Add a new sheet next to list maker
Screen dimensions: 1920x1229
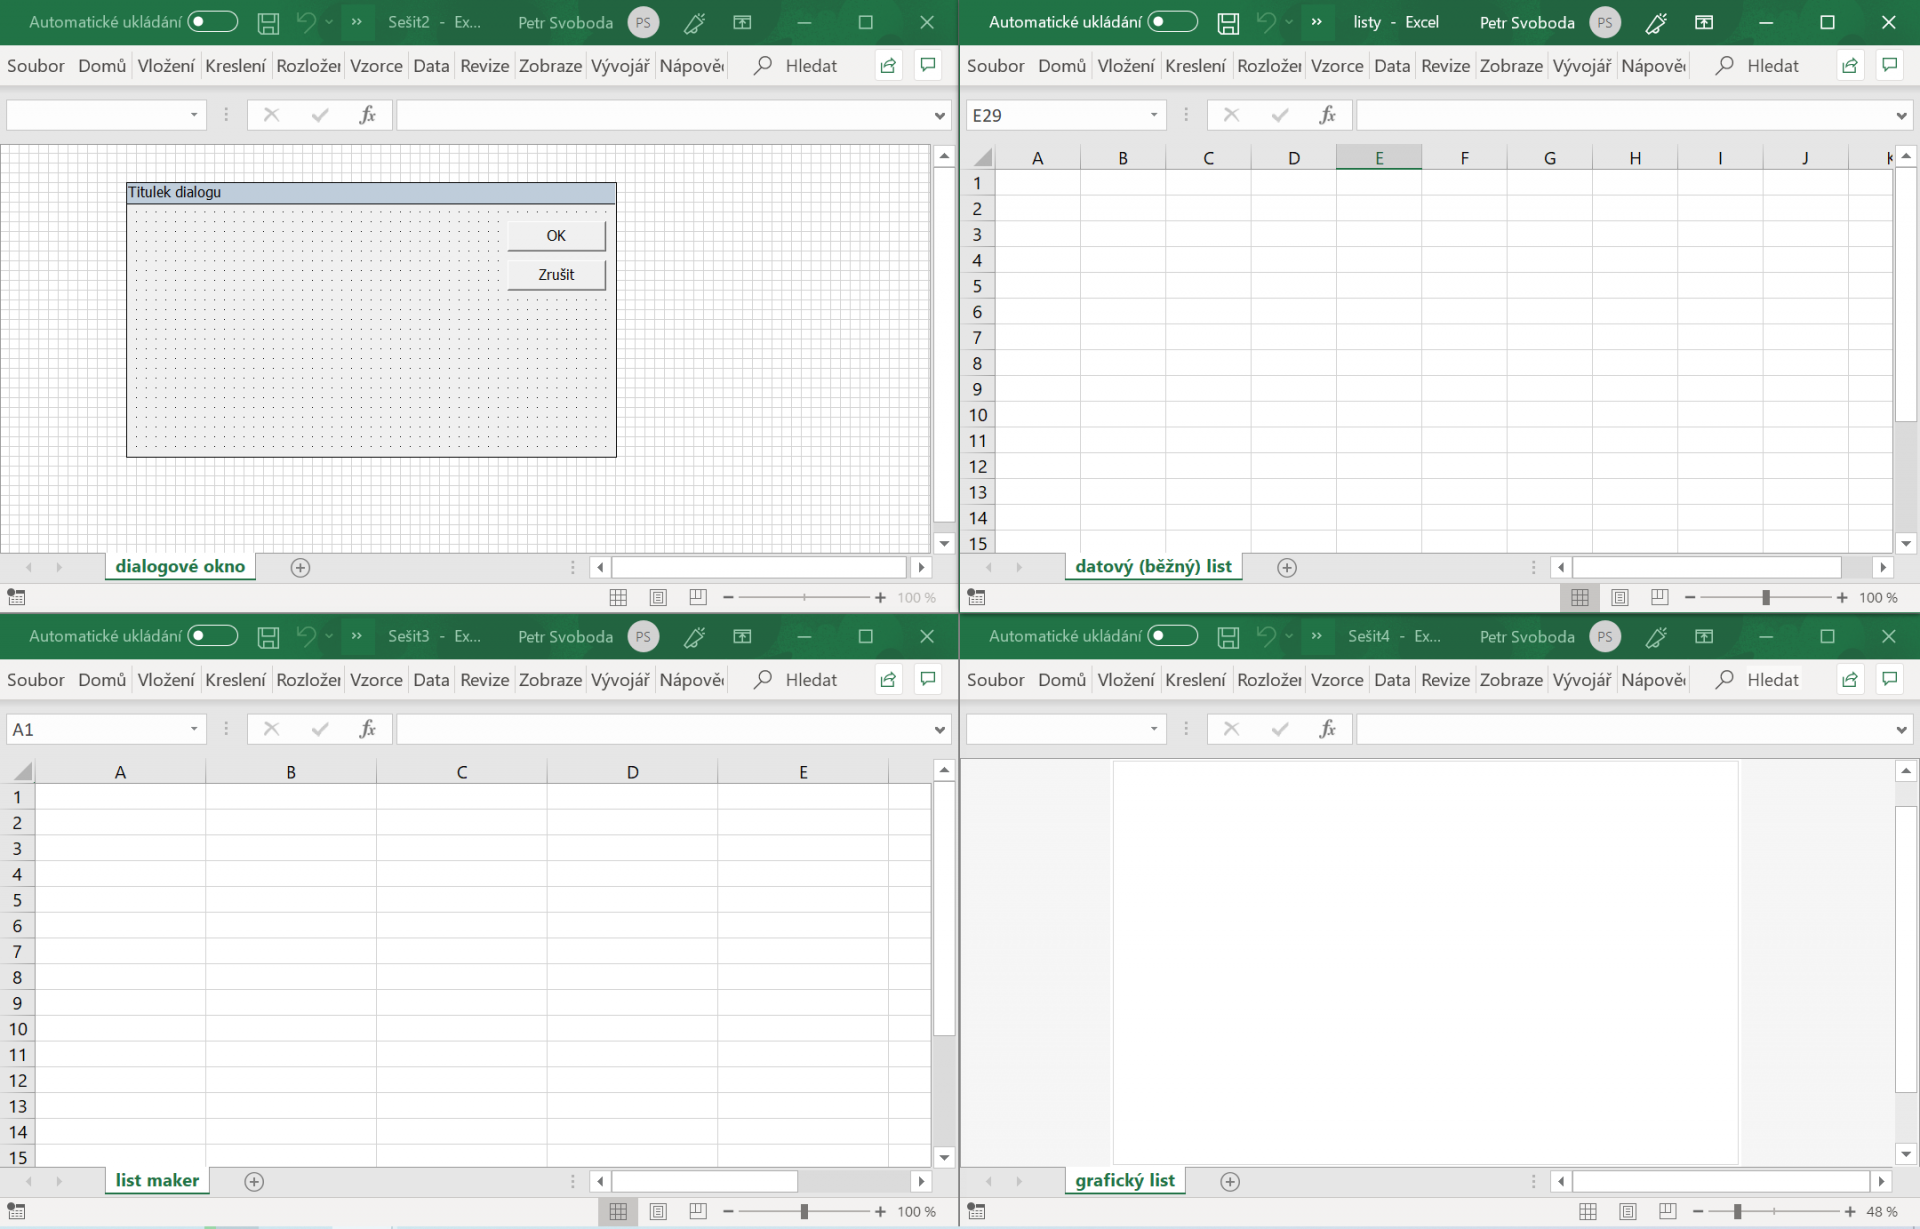[x=254, y=1181]
